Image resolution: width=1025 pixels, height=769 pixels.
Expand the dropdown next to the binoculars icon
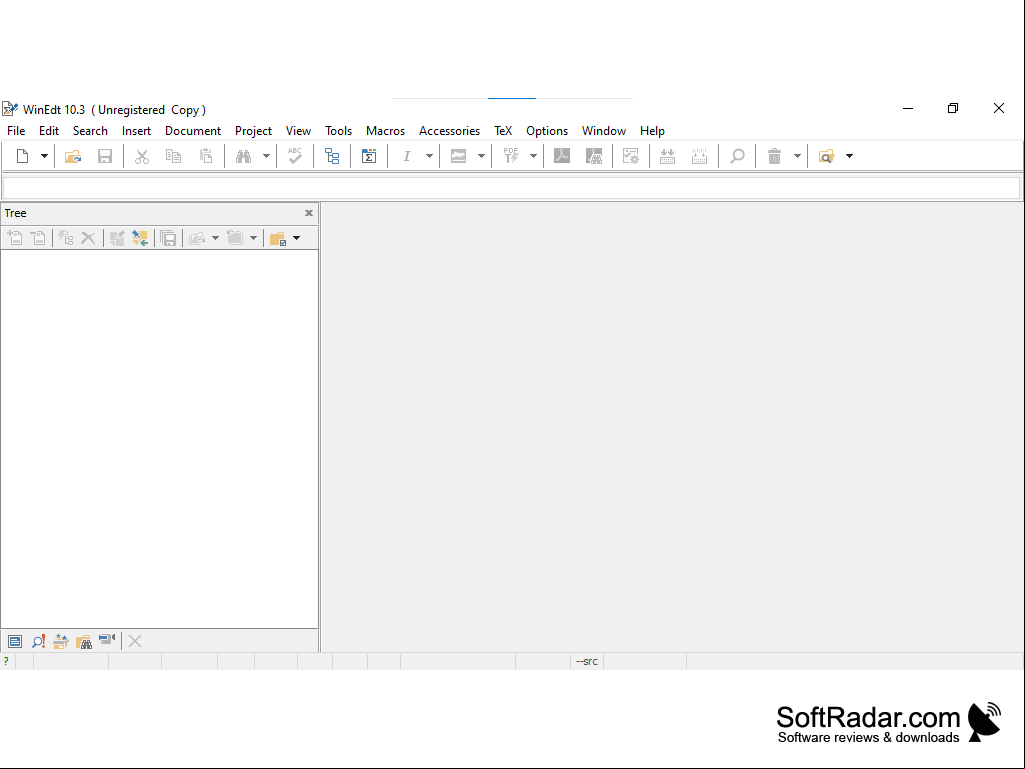[x=266, y=156]
